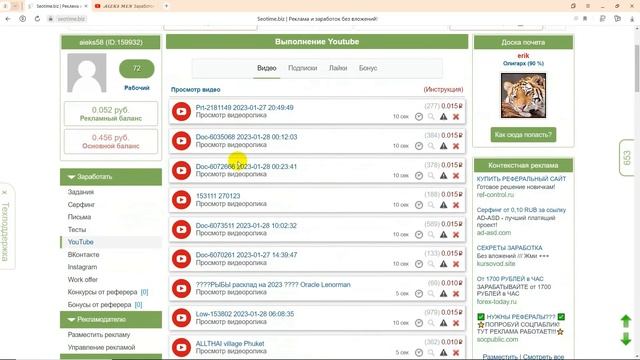Click the YouTube play icon for Low-153802 row

click(x=181, y=318)
